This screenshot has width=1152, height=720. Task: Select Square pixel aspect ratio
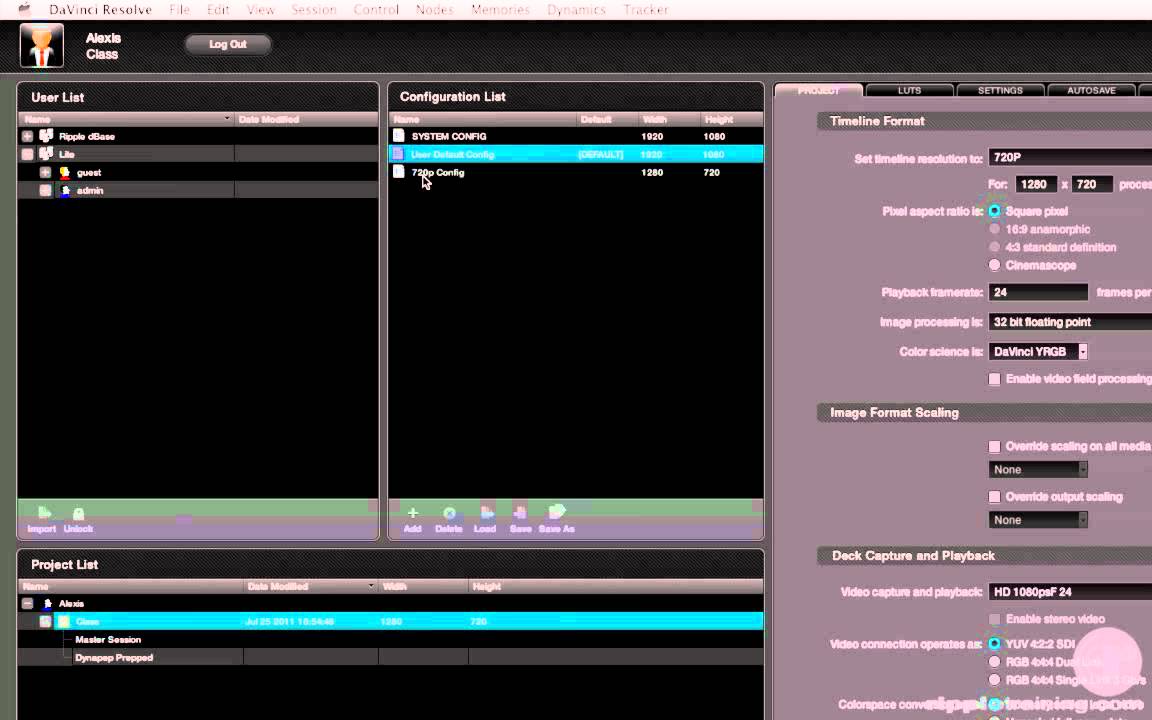pos(995,211)
